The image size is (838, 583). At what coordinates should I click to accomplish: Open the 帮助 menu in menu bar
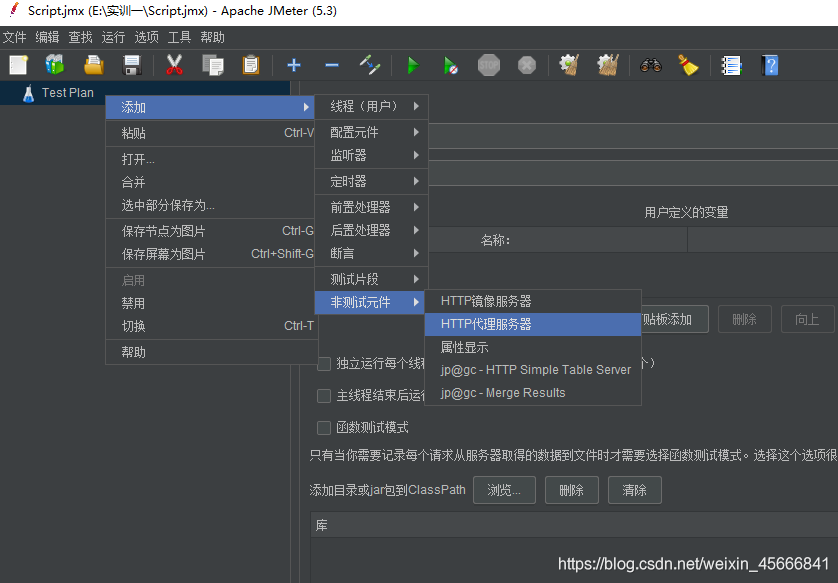coord(212,37)
